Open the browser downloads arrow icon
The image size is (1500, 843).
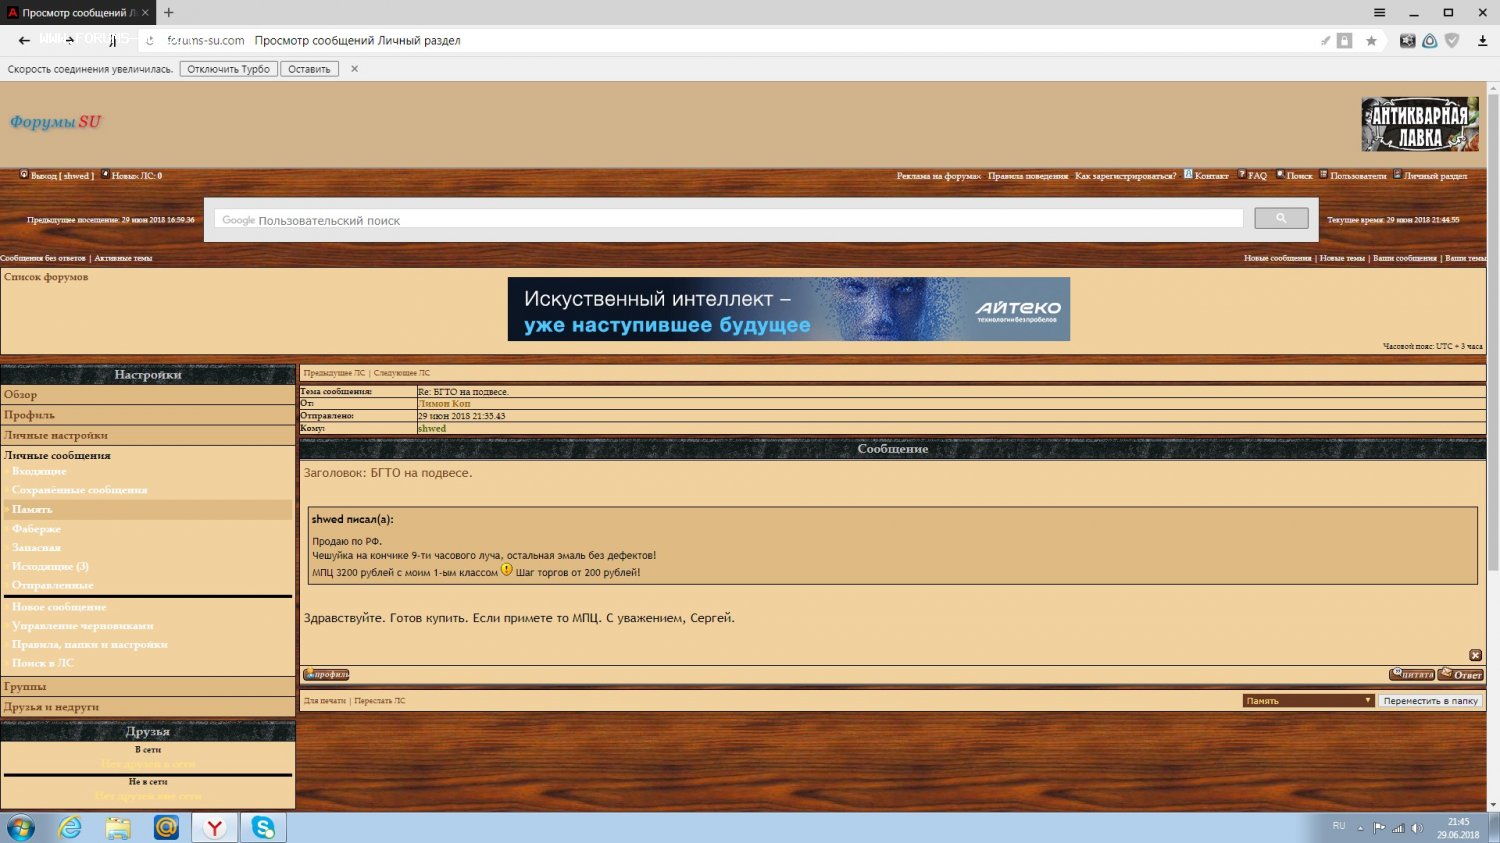point(1482,41)
